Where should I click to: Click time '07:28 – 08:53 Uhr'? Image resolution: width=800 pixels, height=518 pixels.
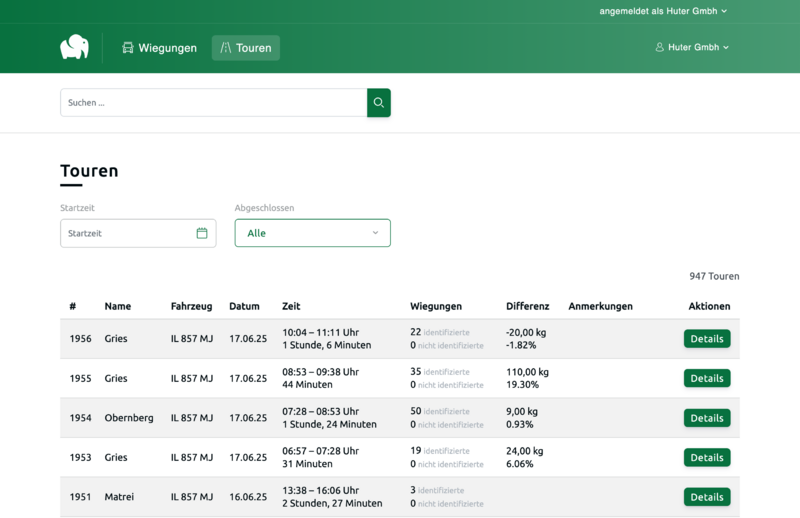tap(320, 411)
